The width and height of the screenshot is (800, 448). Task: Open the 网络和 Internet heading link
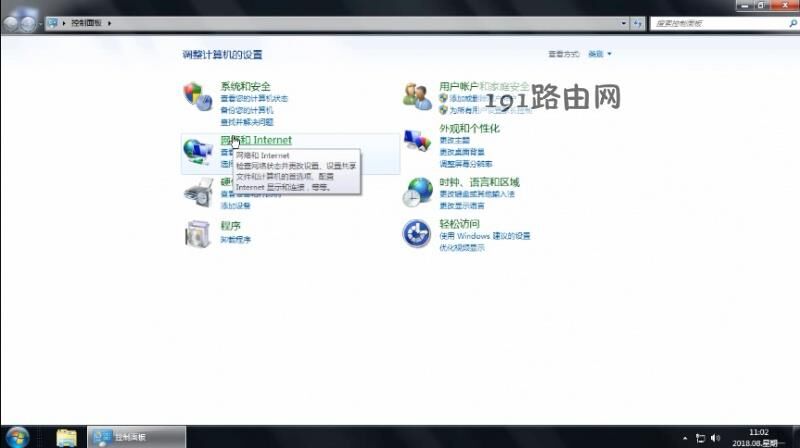point(256,140)
